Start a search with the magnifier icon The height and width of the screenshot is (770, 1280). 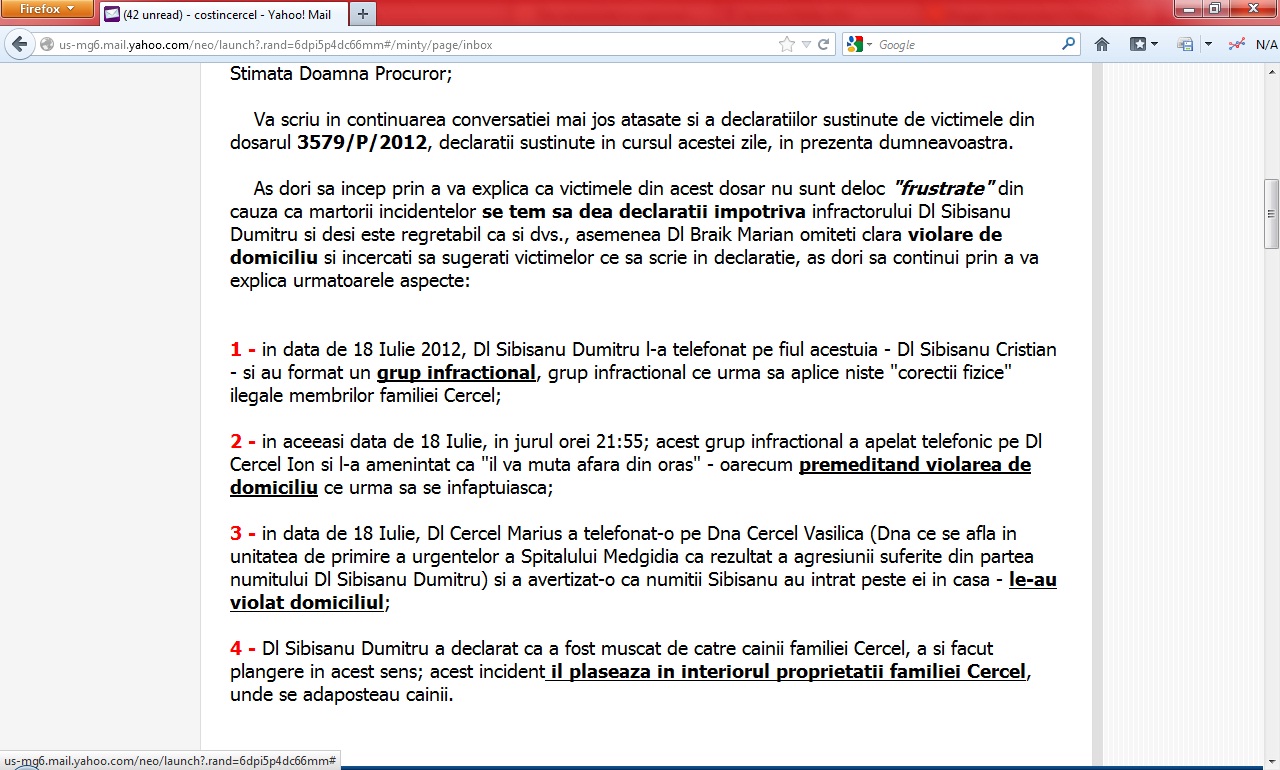click(1068, 43)
